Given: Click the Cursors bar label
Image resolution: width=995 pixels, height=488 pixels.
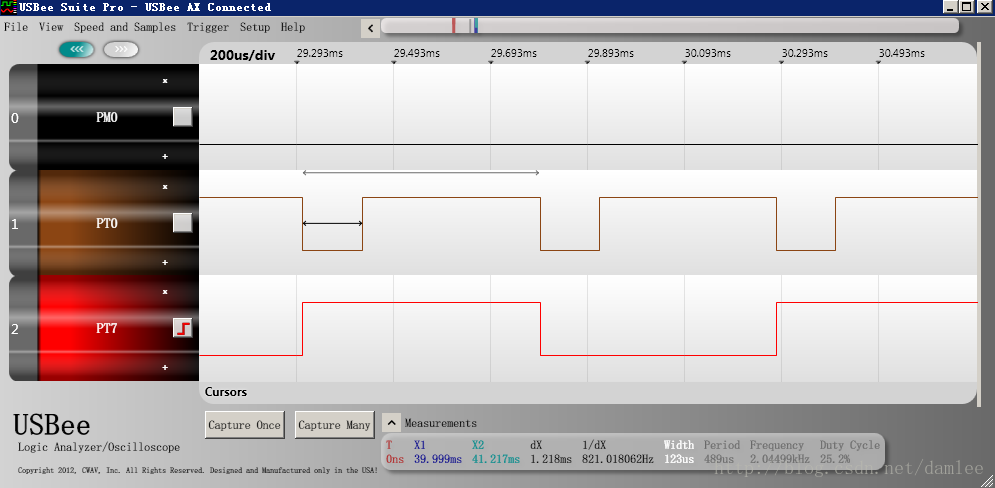Looking at the screenshot, I should pos(226,392).
